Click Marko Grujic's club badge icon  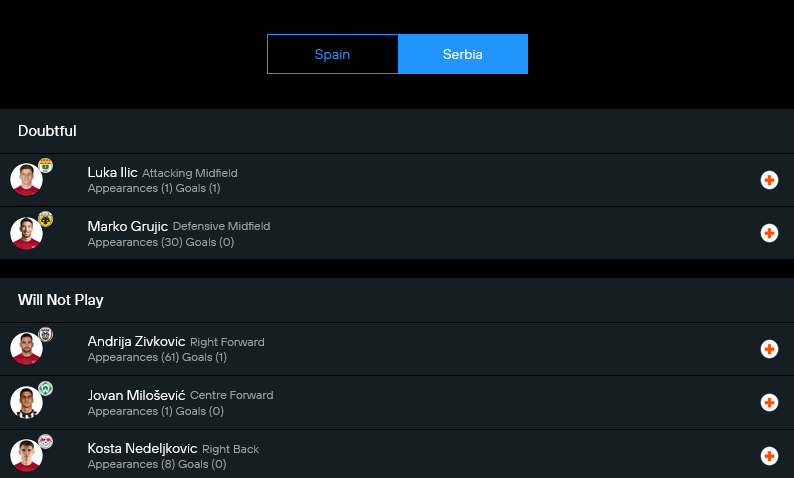pos(45,219)
